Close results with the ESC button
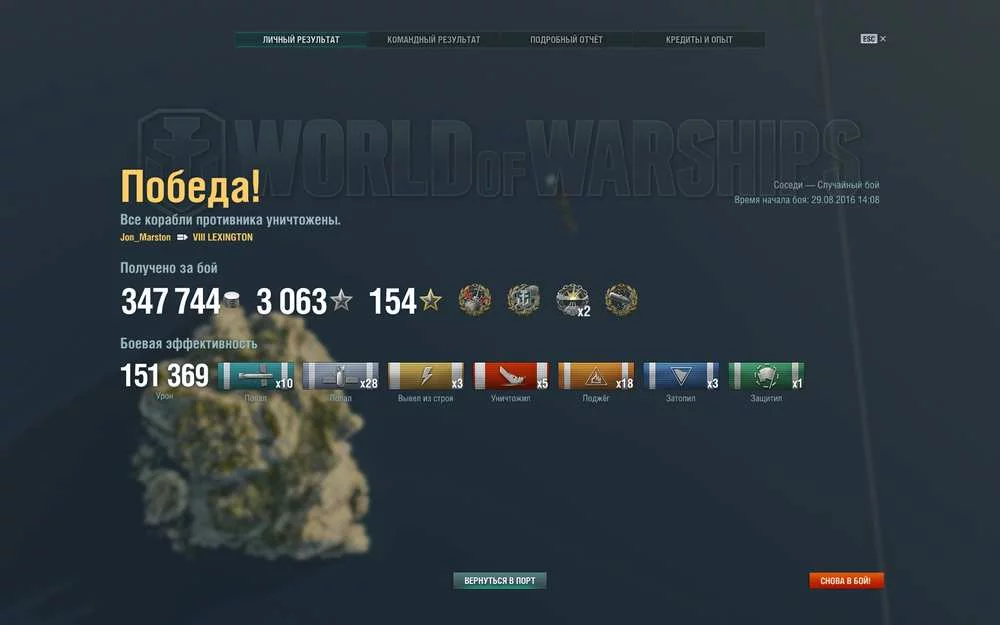 (873, 39)
